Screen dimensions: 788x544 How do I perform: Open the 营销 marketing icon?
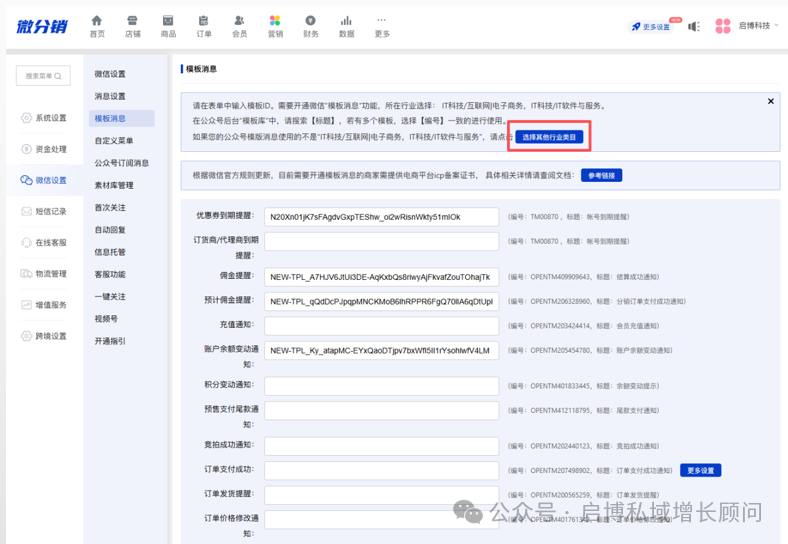pyautogui.click(x=275, y=21)
